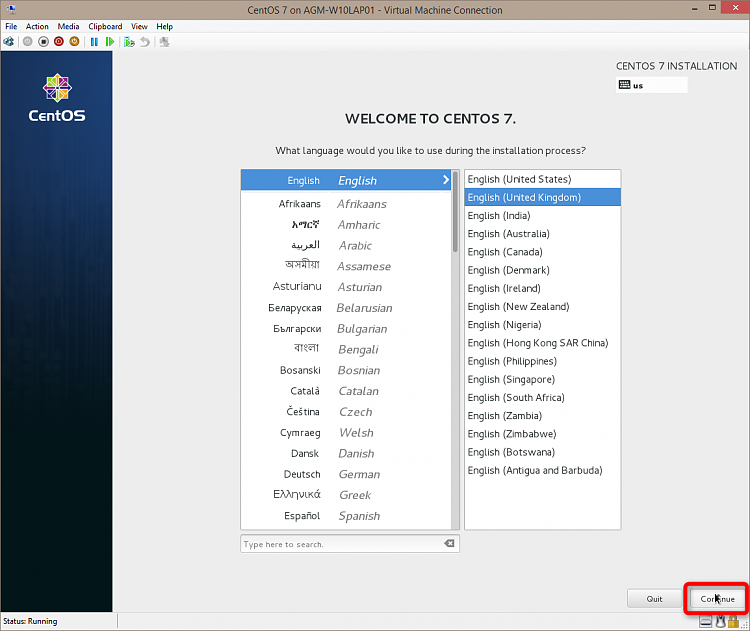750x631 pixels.
Task: Open the Help menu
Action: [x=165, y=26]
